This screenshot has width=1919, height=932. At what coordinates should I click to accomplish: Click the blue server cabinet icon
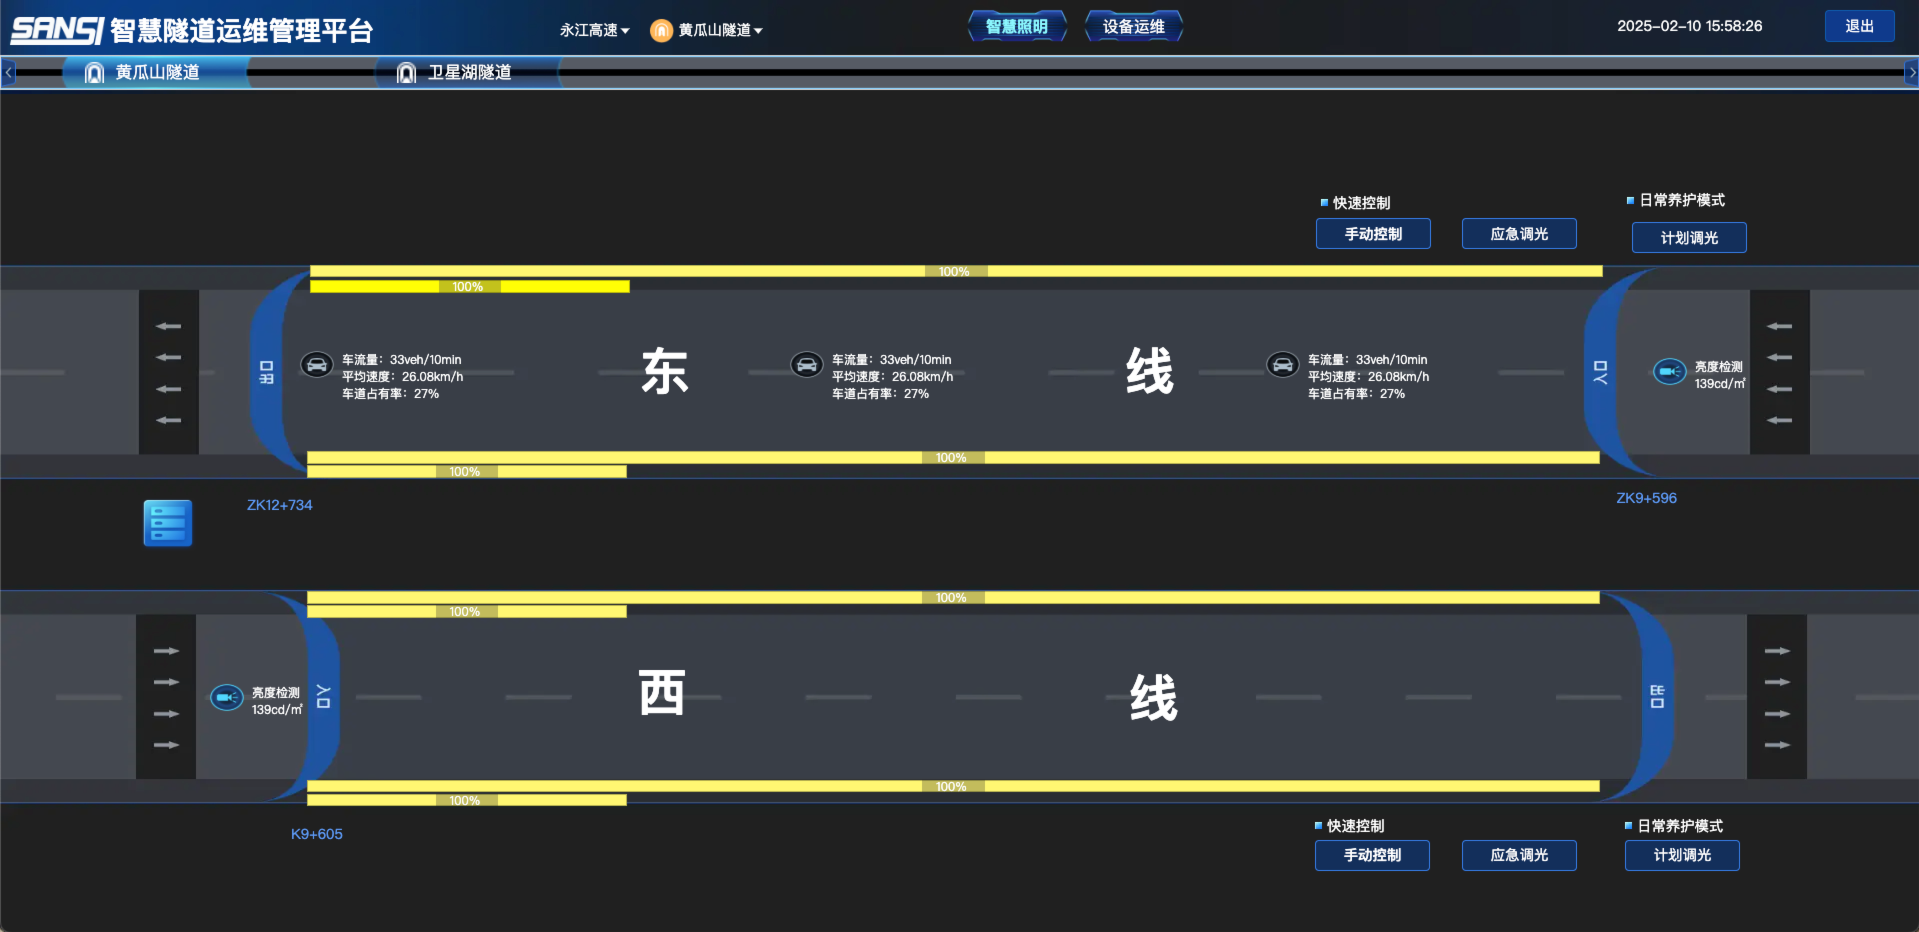click(x=168, y=523)
